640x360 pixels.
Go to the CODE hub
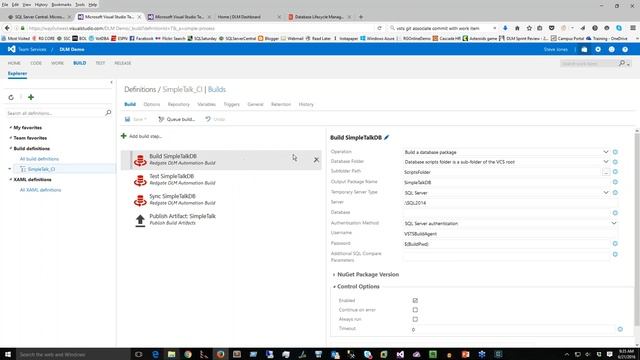36,63
